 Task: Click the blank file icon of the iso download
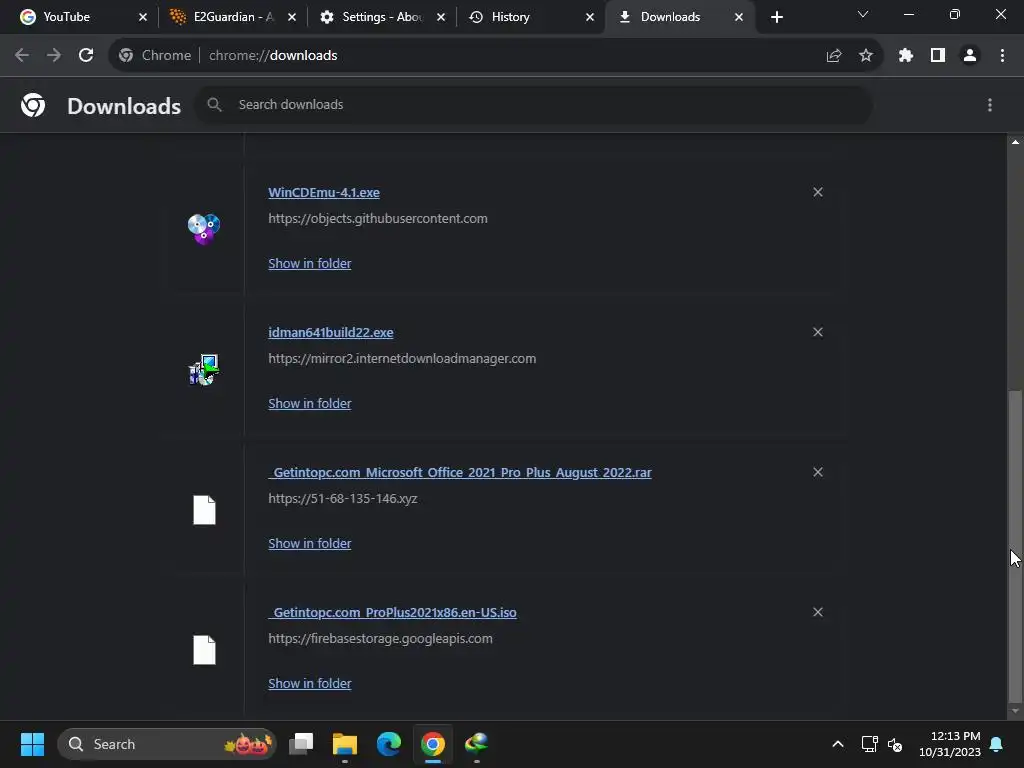(x=204, y=650)
